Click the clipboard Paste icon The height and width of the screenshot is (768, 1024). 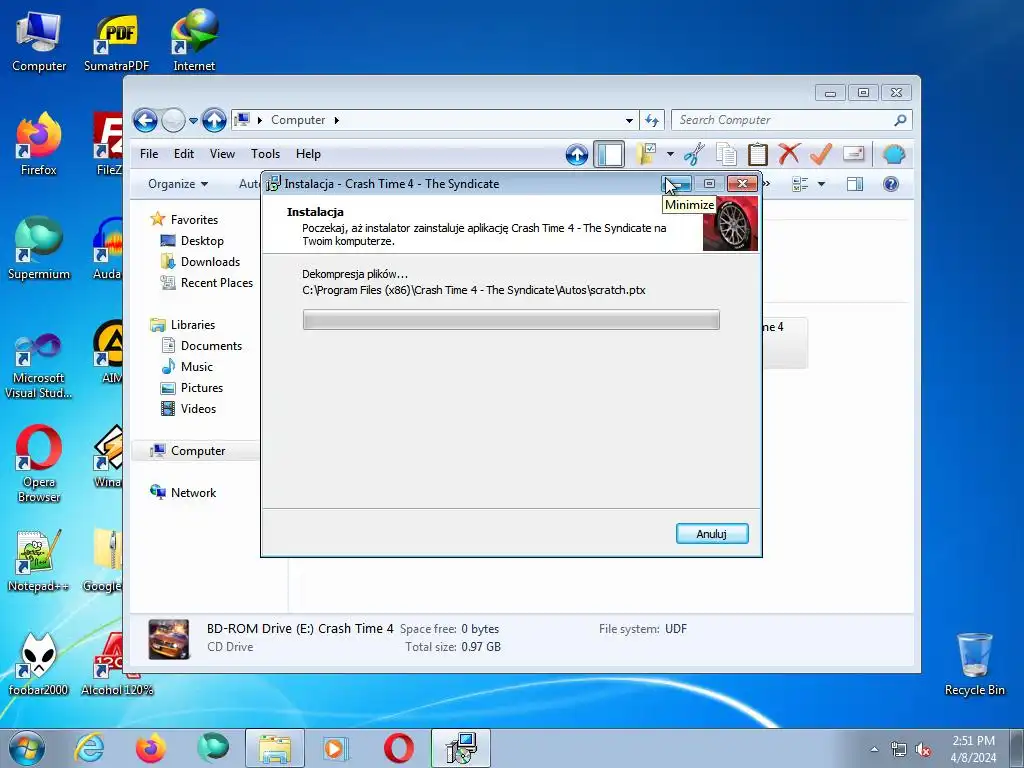tap(758, 155)
